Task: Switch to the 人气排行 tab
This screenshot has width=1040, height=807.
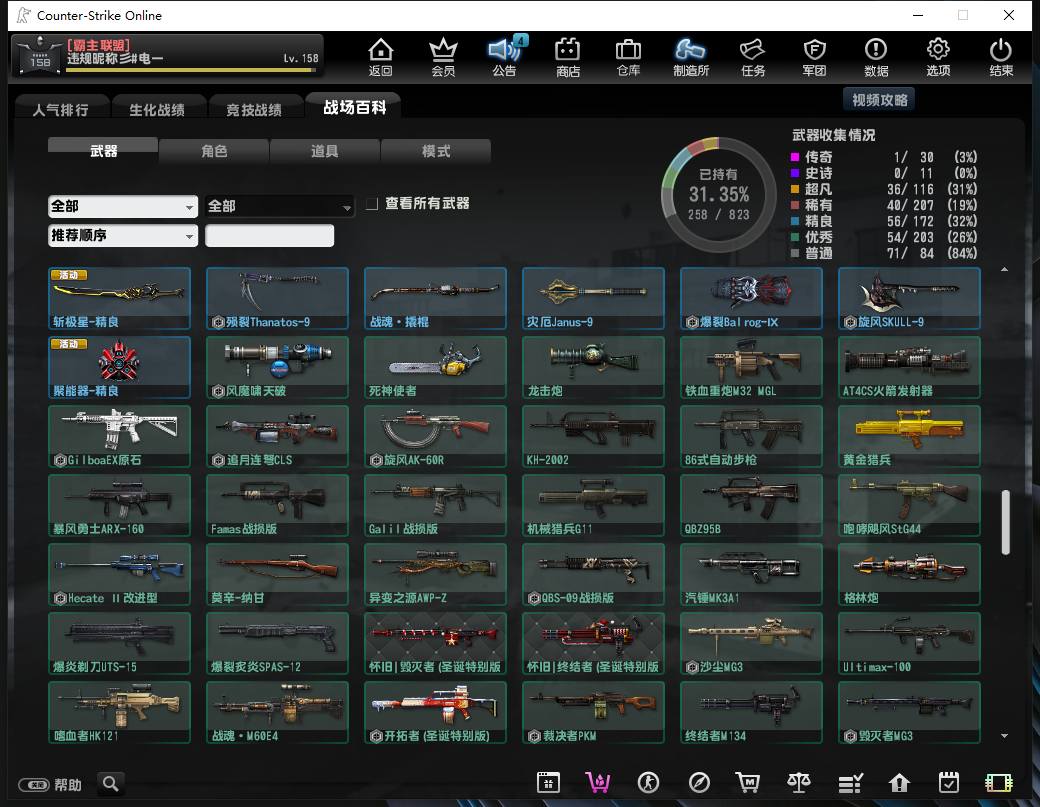Action: click(x=61, y=109)
